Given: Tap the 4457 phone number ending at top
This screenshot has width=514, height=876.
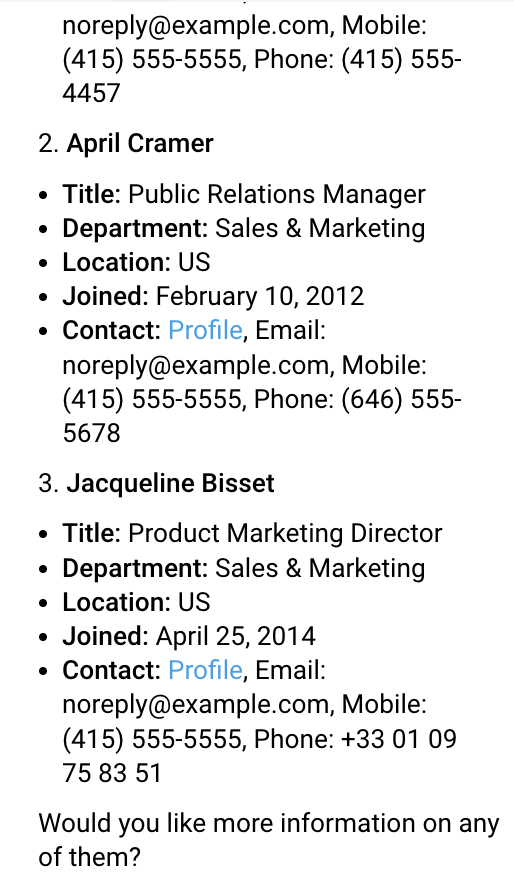Looking at the screenshot, I should (x=91, y=93).
